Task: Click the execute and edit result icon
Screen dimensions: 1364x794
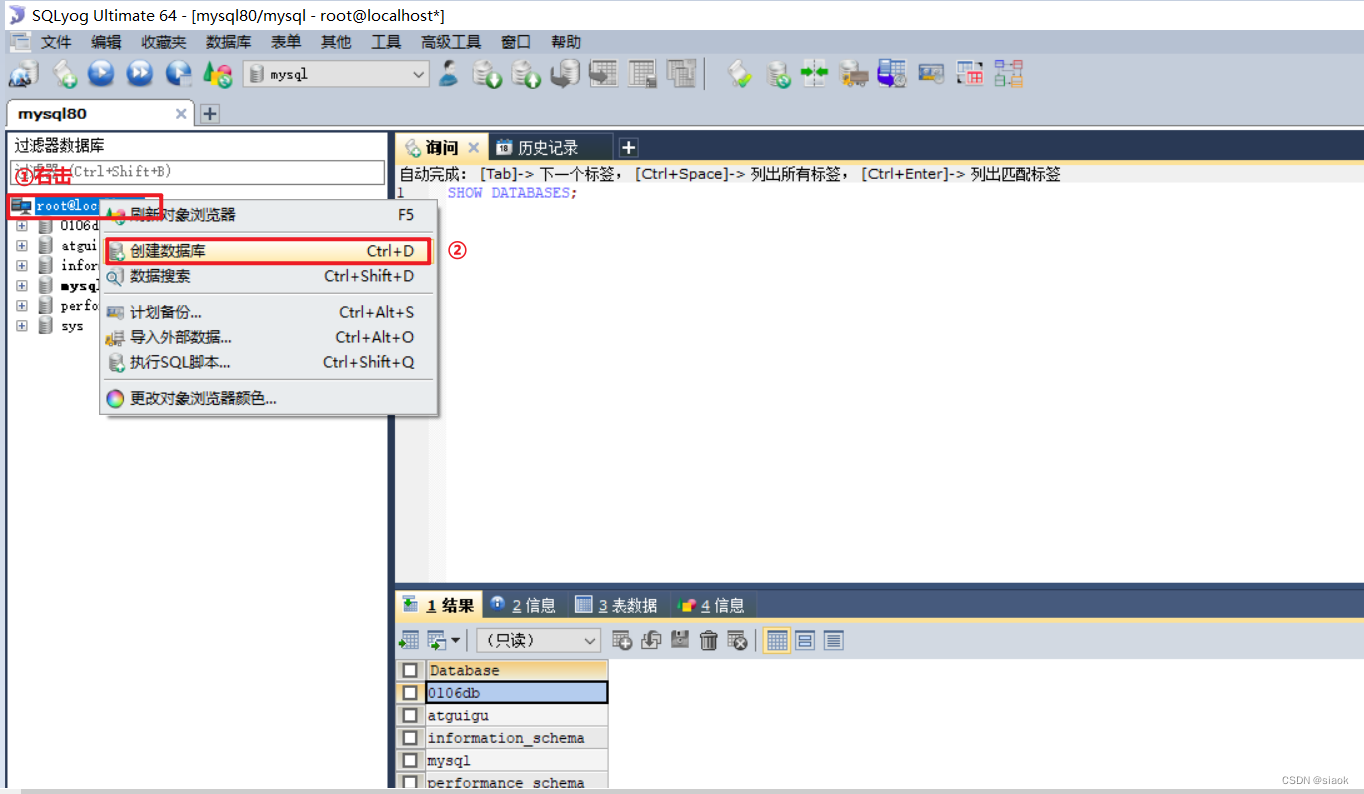Action: pos(179,73)
